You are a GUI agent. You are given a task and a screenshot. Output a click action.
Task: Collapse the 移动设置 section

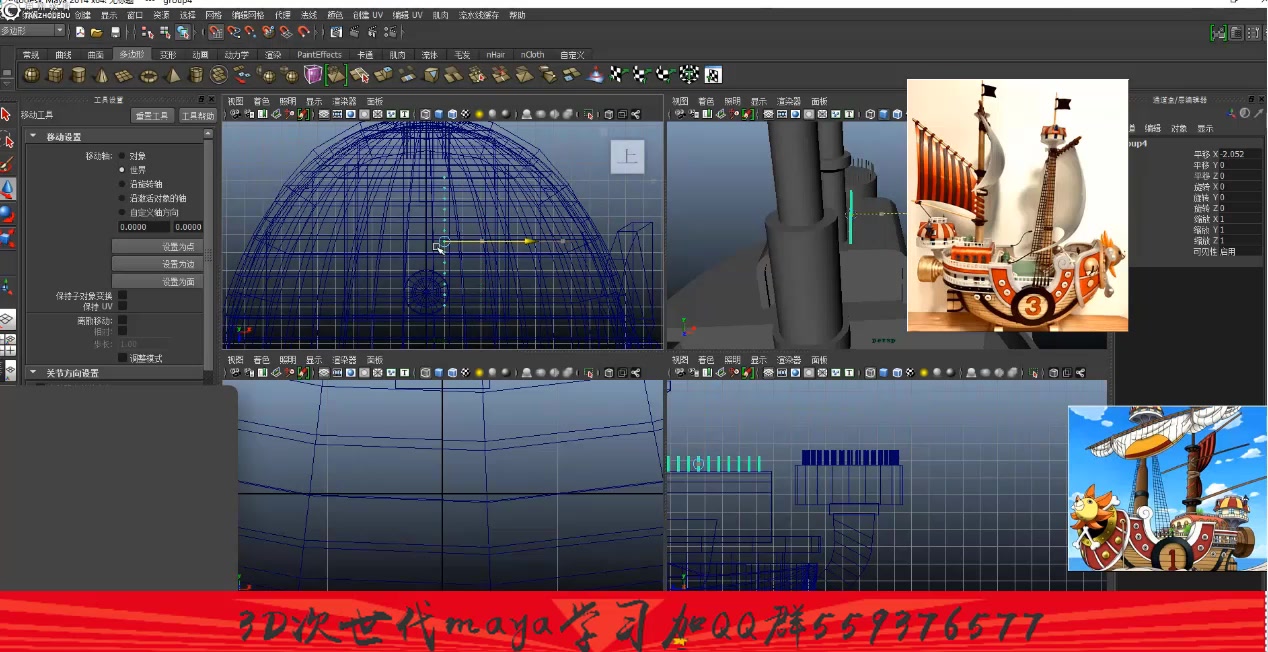33,135
